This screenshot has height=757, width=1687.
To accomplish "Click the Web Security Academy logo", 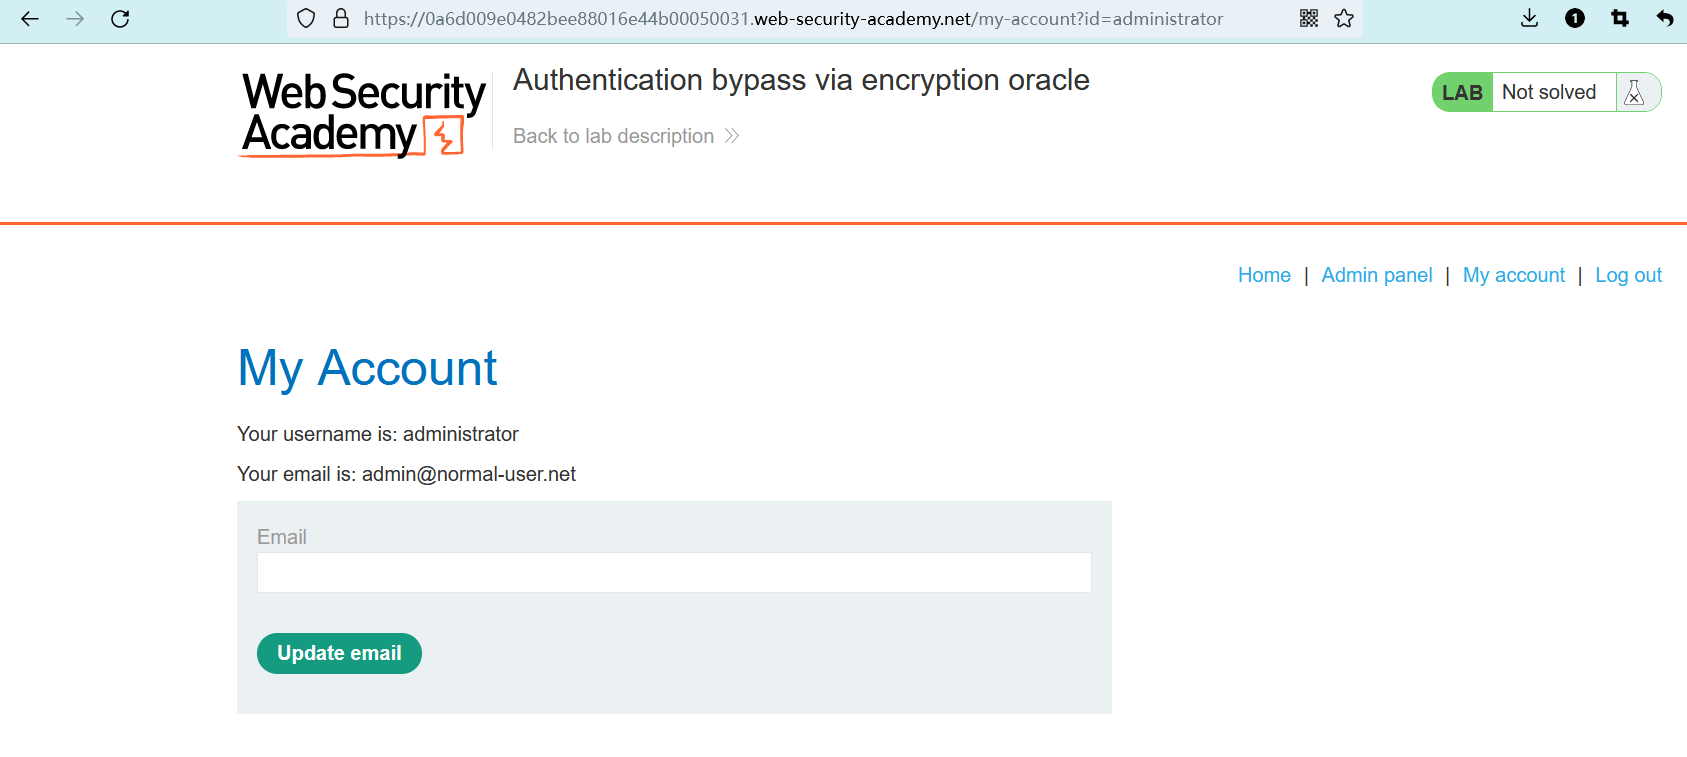I will coord(363,114).
